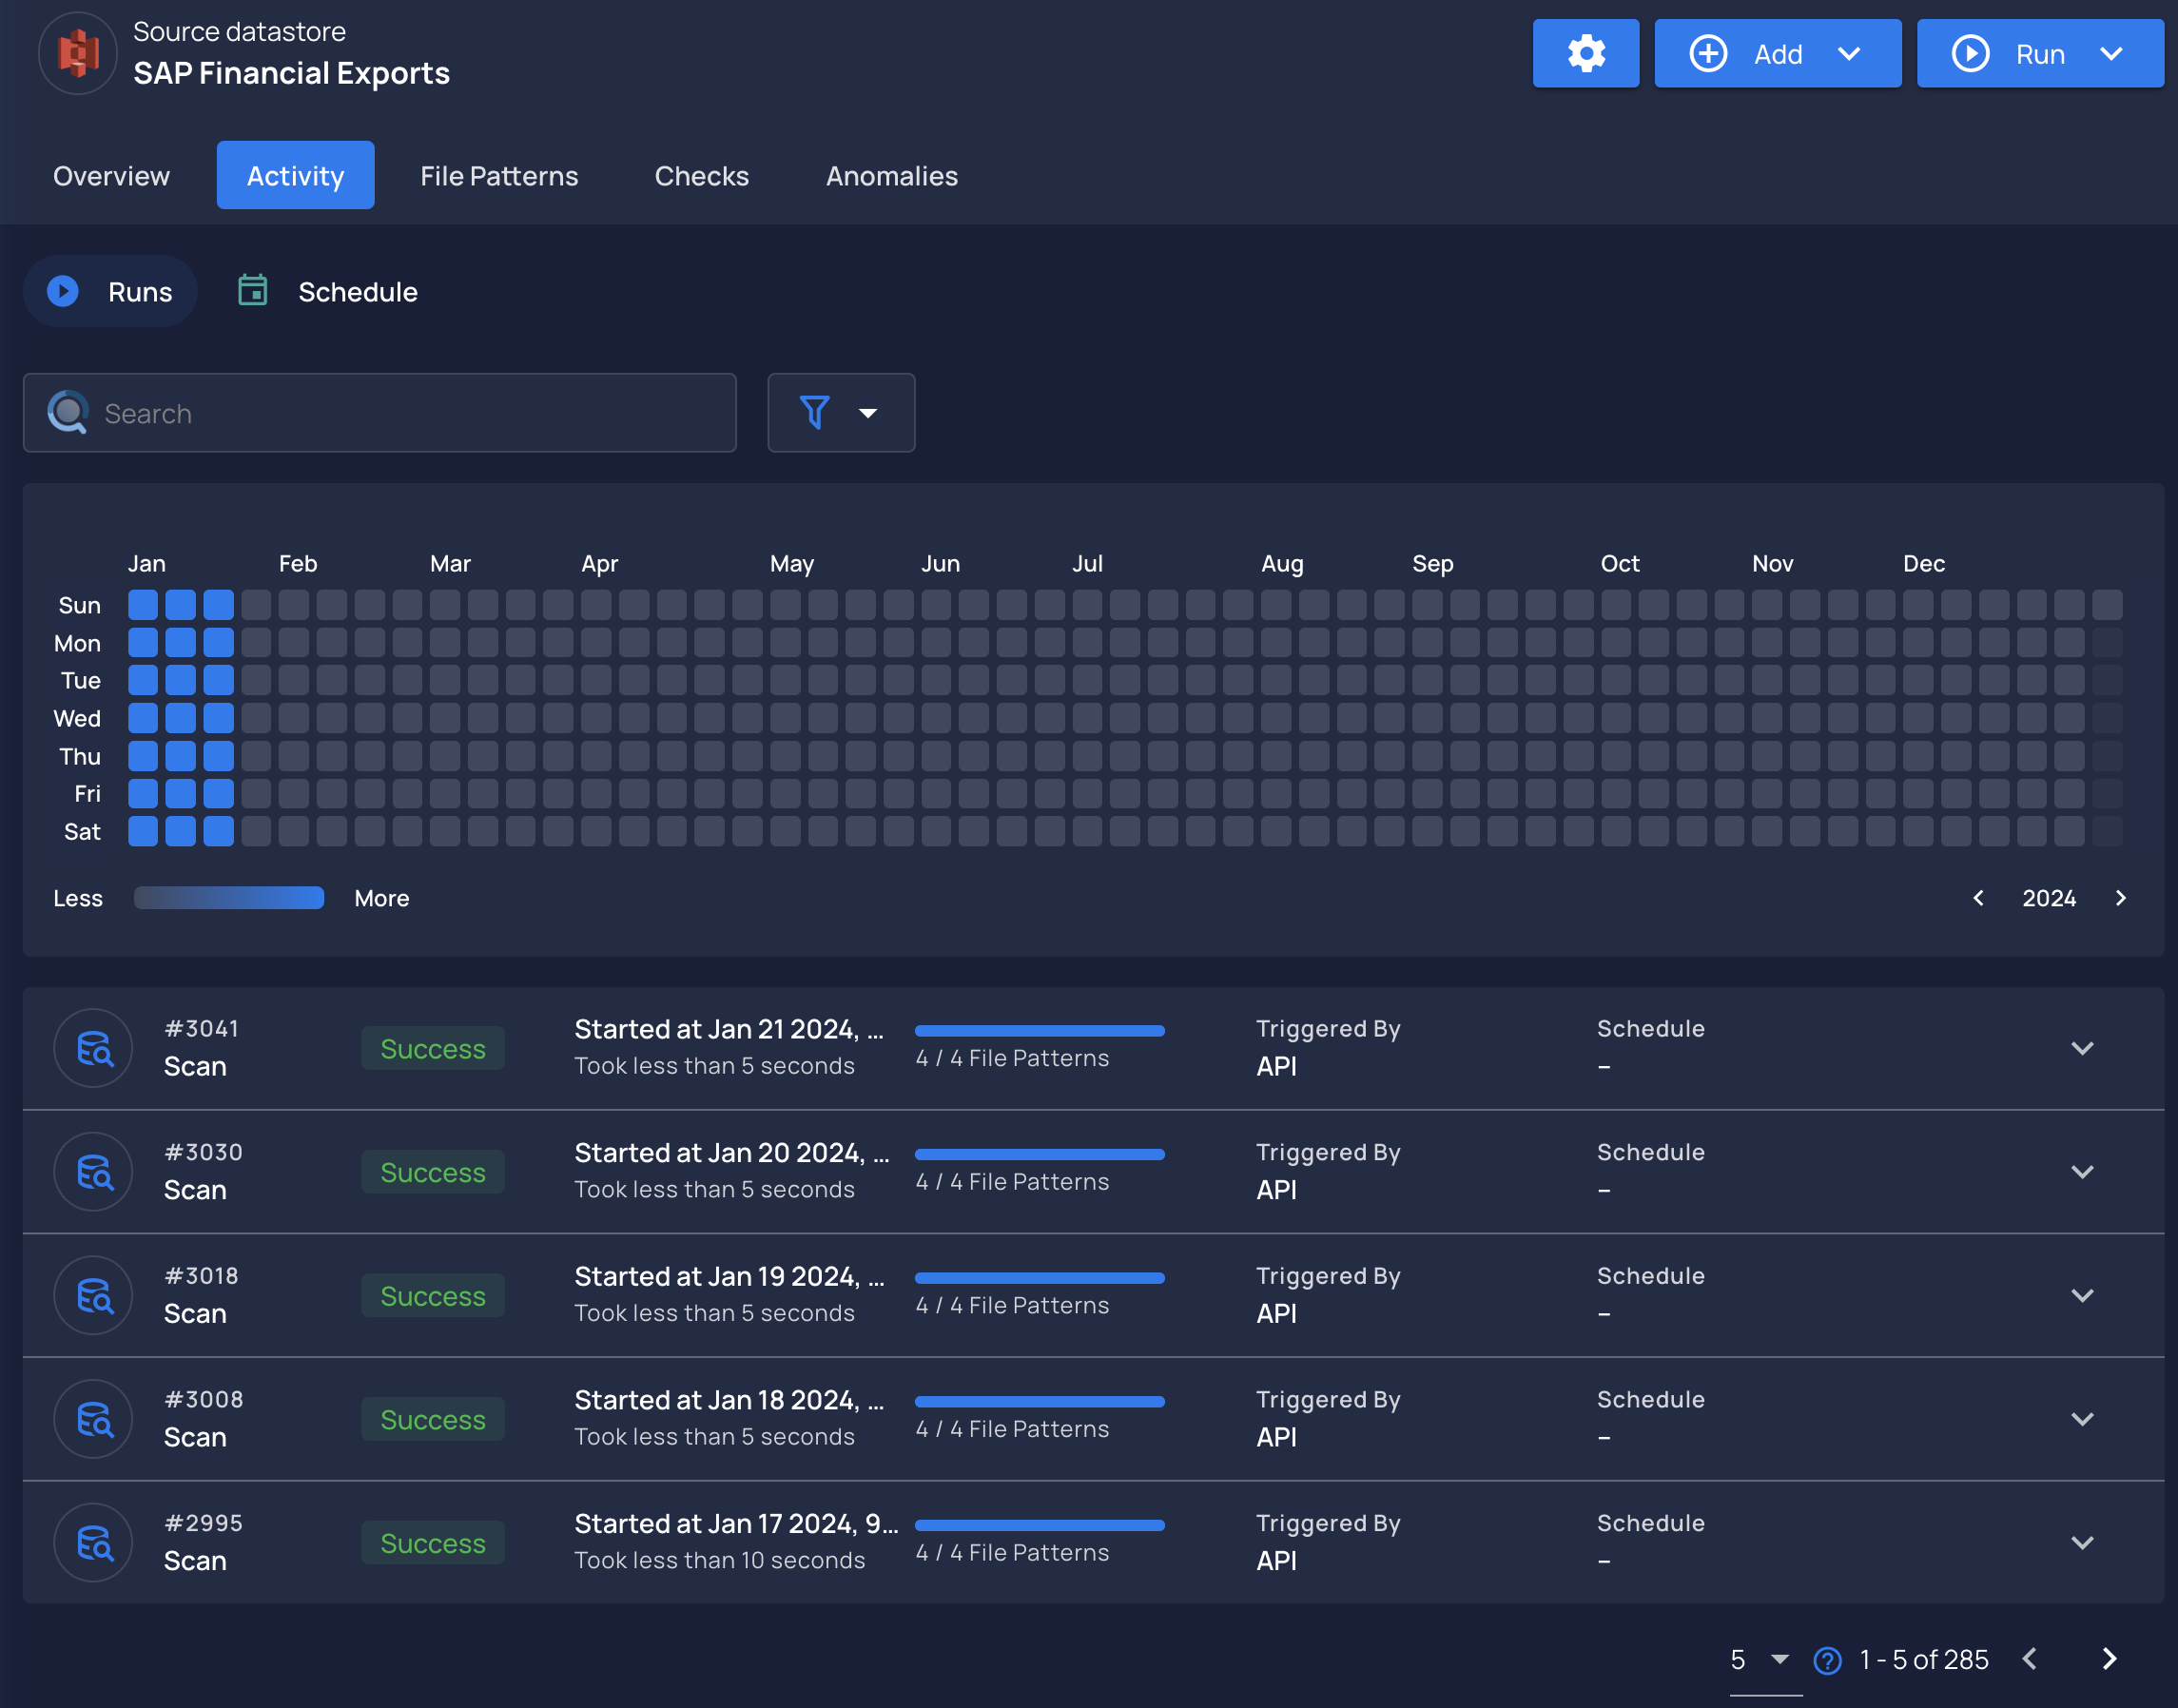Expand run #3041 details
This screenshot has width=2178, height=1708.
[x=2082, y=1048]
